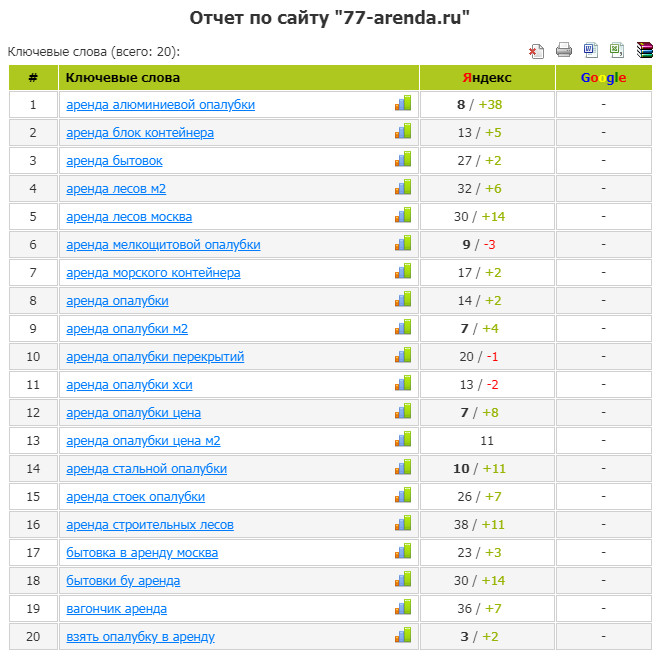The image size is (661, 657).
Task: Click label Ключевые слова (всего: 20)
Action: click(x=94, y=52)
